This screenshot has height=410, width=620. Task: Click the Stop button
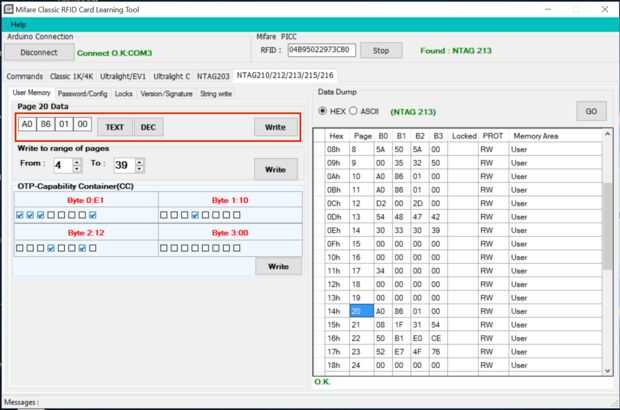pyautogui.click(x=381, y=51)
